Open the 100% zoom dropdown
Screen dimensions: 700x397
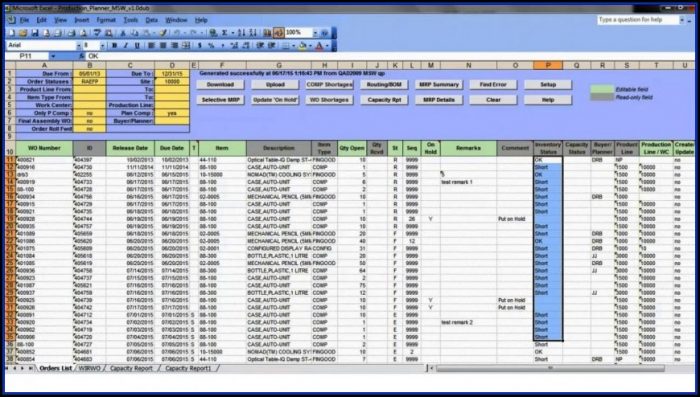tap(315, 33)
